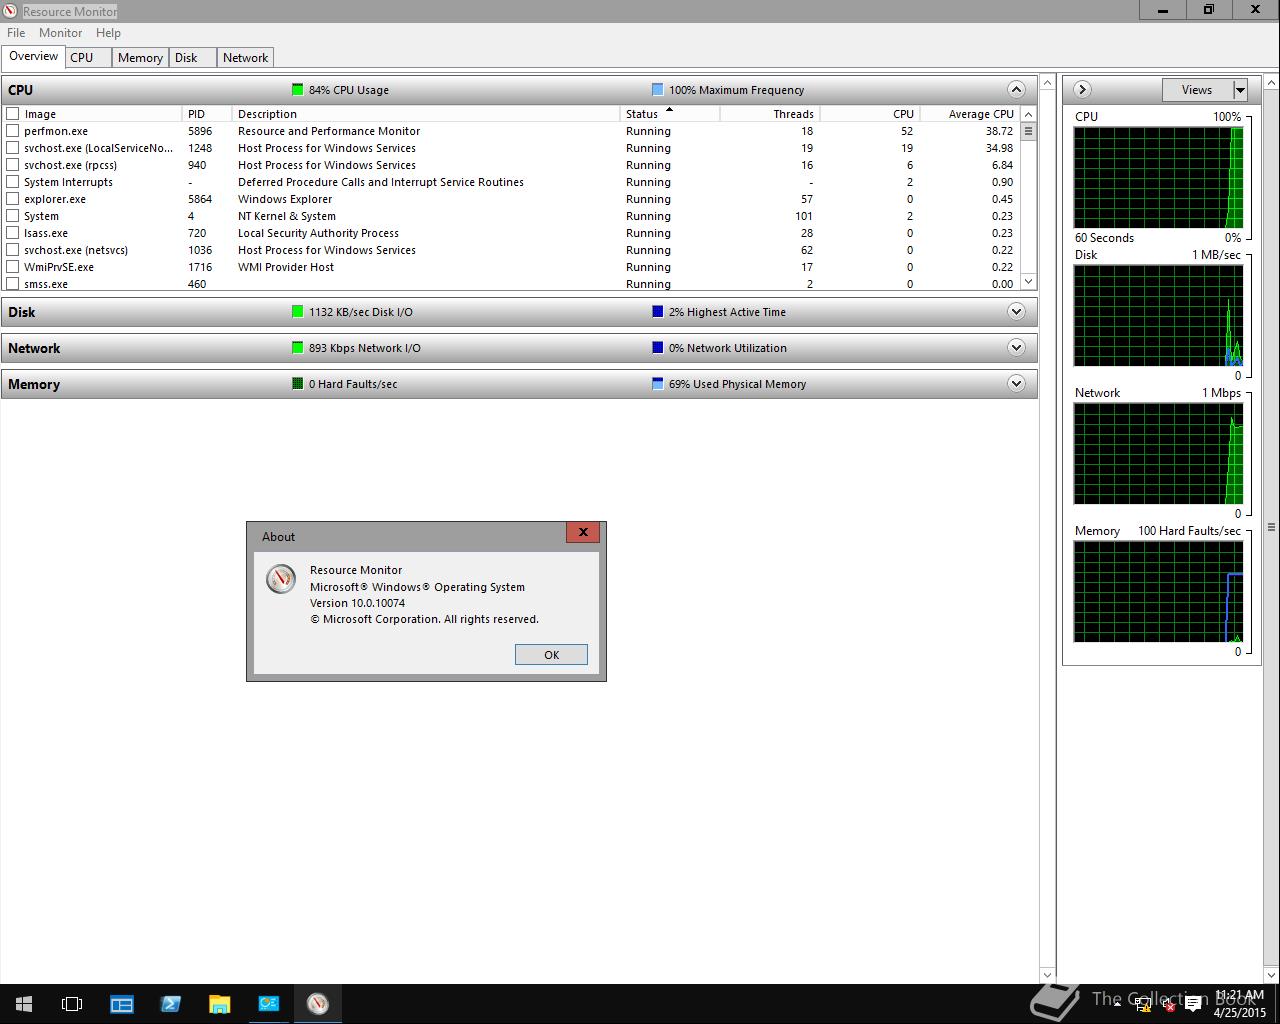
Task: Check the svchost.exe (rpcss) process box
Action: pyautogui.click(x=13, y=165)
